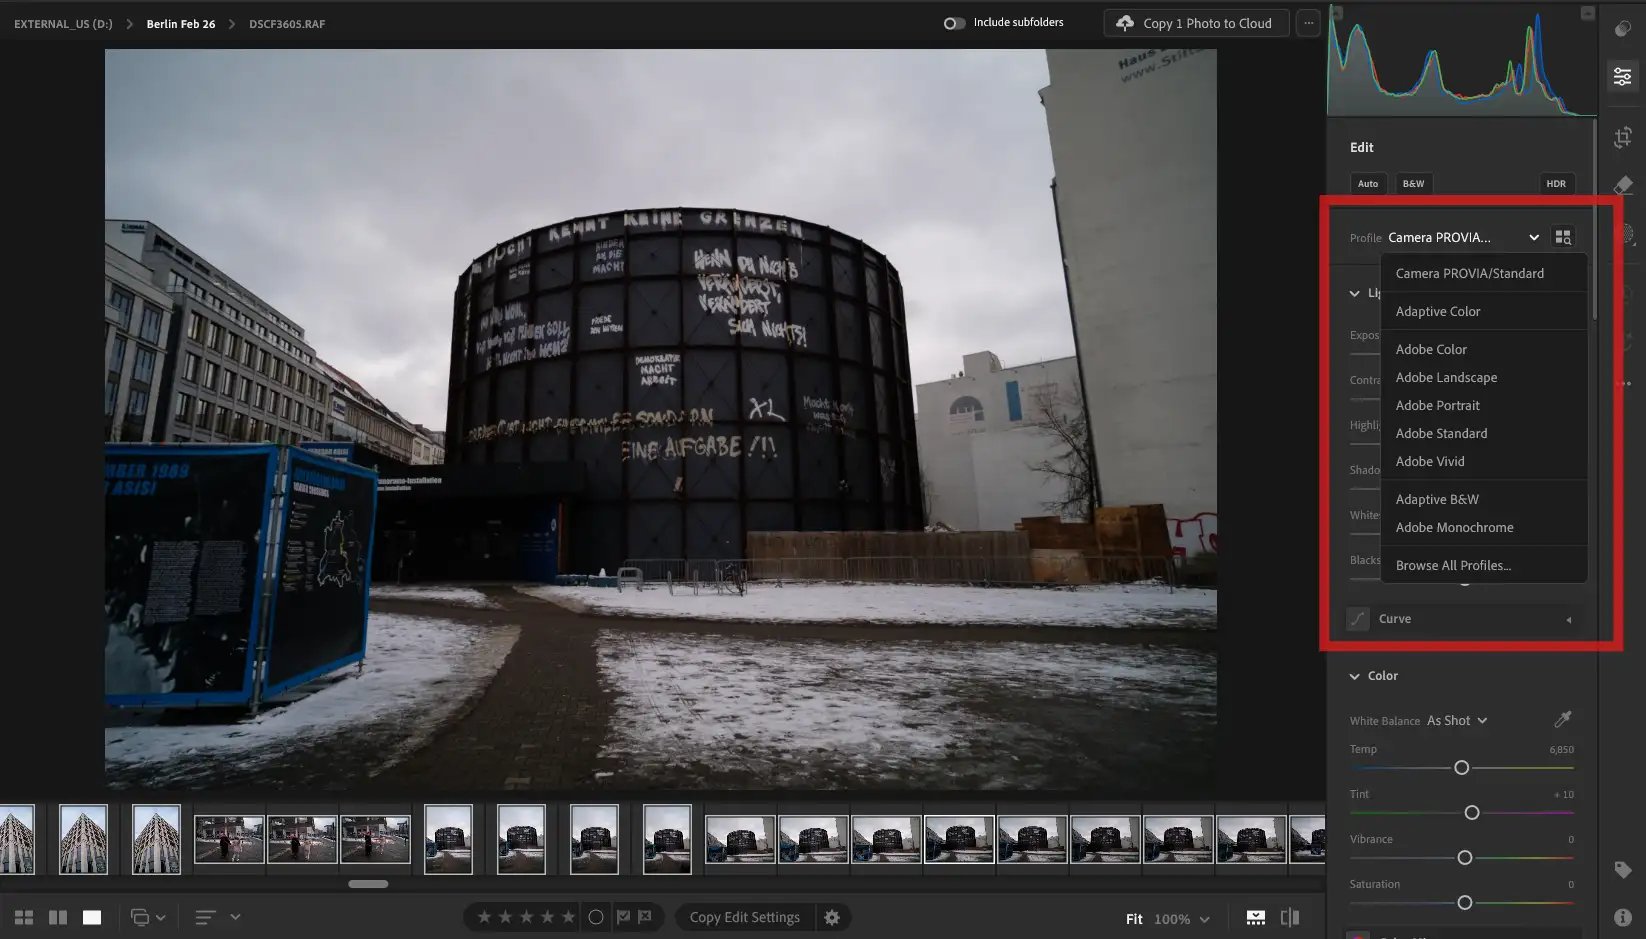Select the Edit sliders panel icon
1646x939 pixels.
pos(1622,76)
